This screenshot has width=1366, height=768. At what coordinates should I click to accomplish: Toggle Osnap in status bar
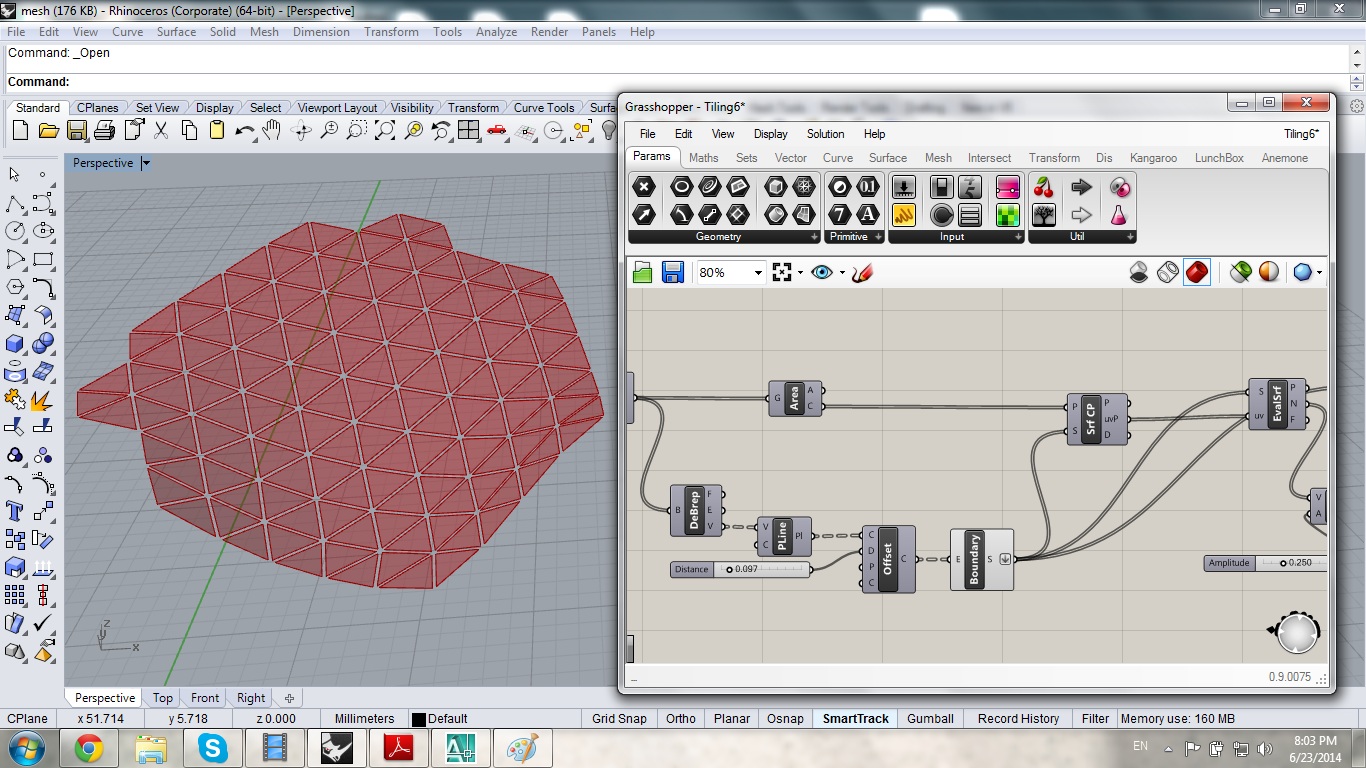click(785, 718)
